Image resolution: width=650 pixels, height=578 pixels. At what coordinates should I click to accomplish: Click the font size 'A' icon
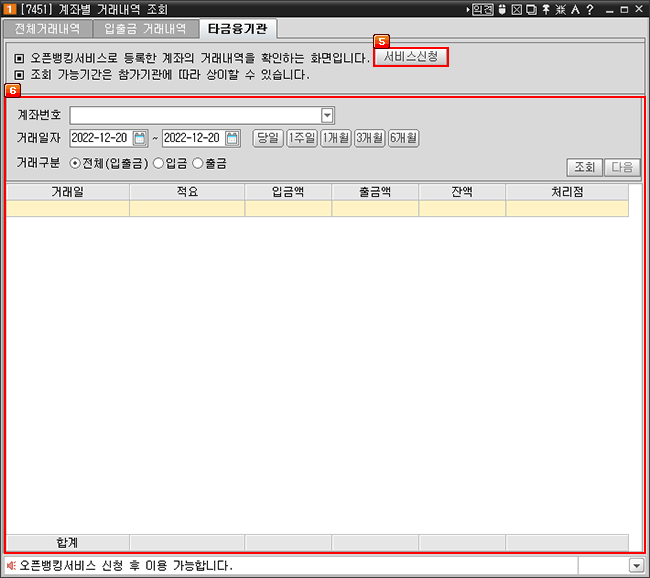point(574,9)
